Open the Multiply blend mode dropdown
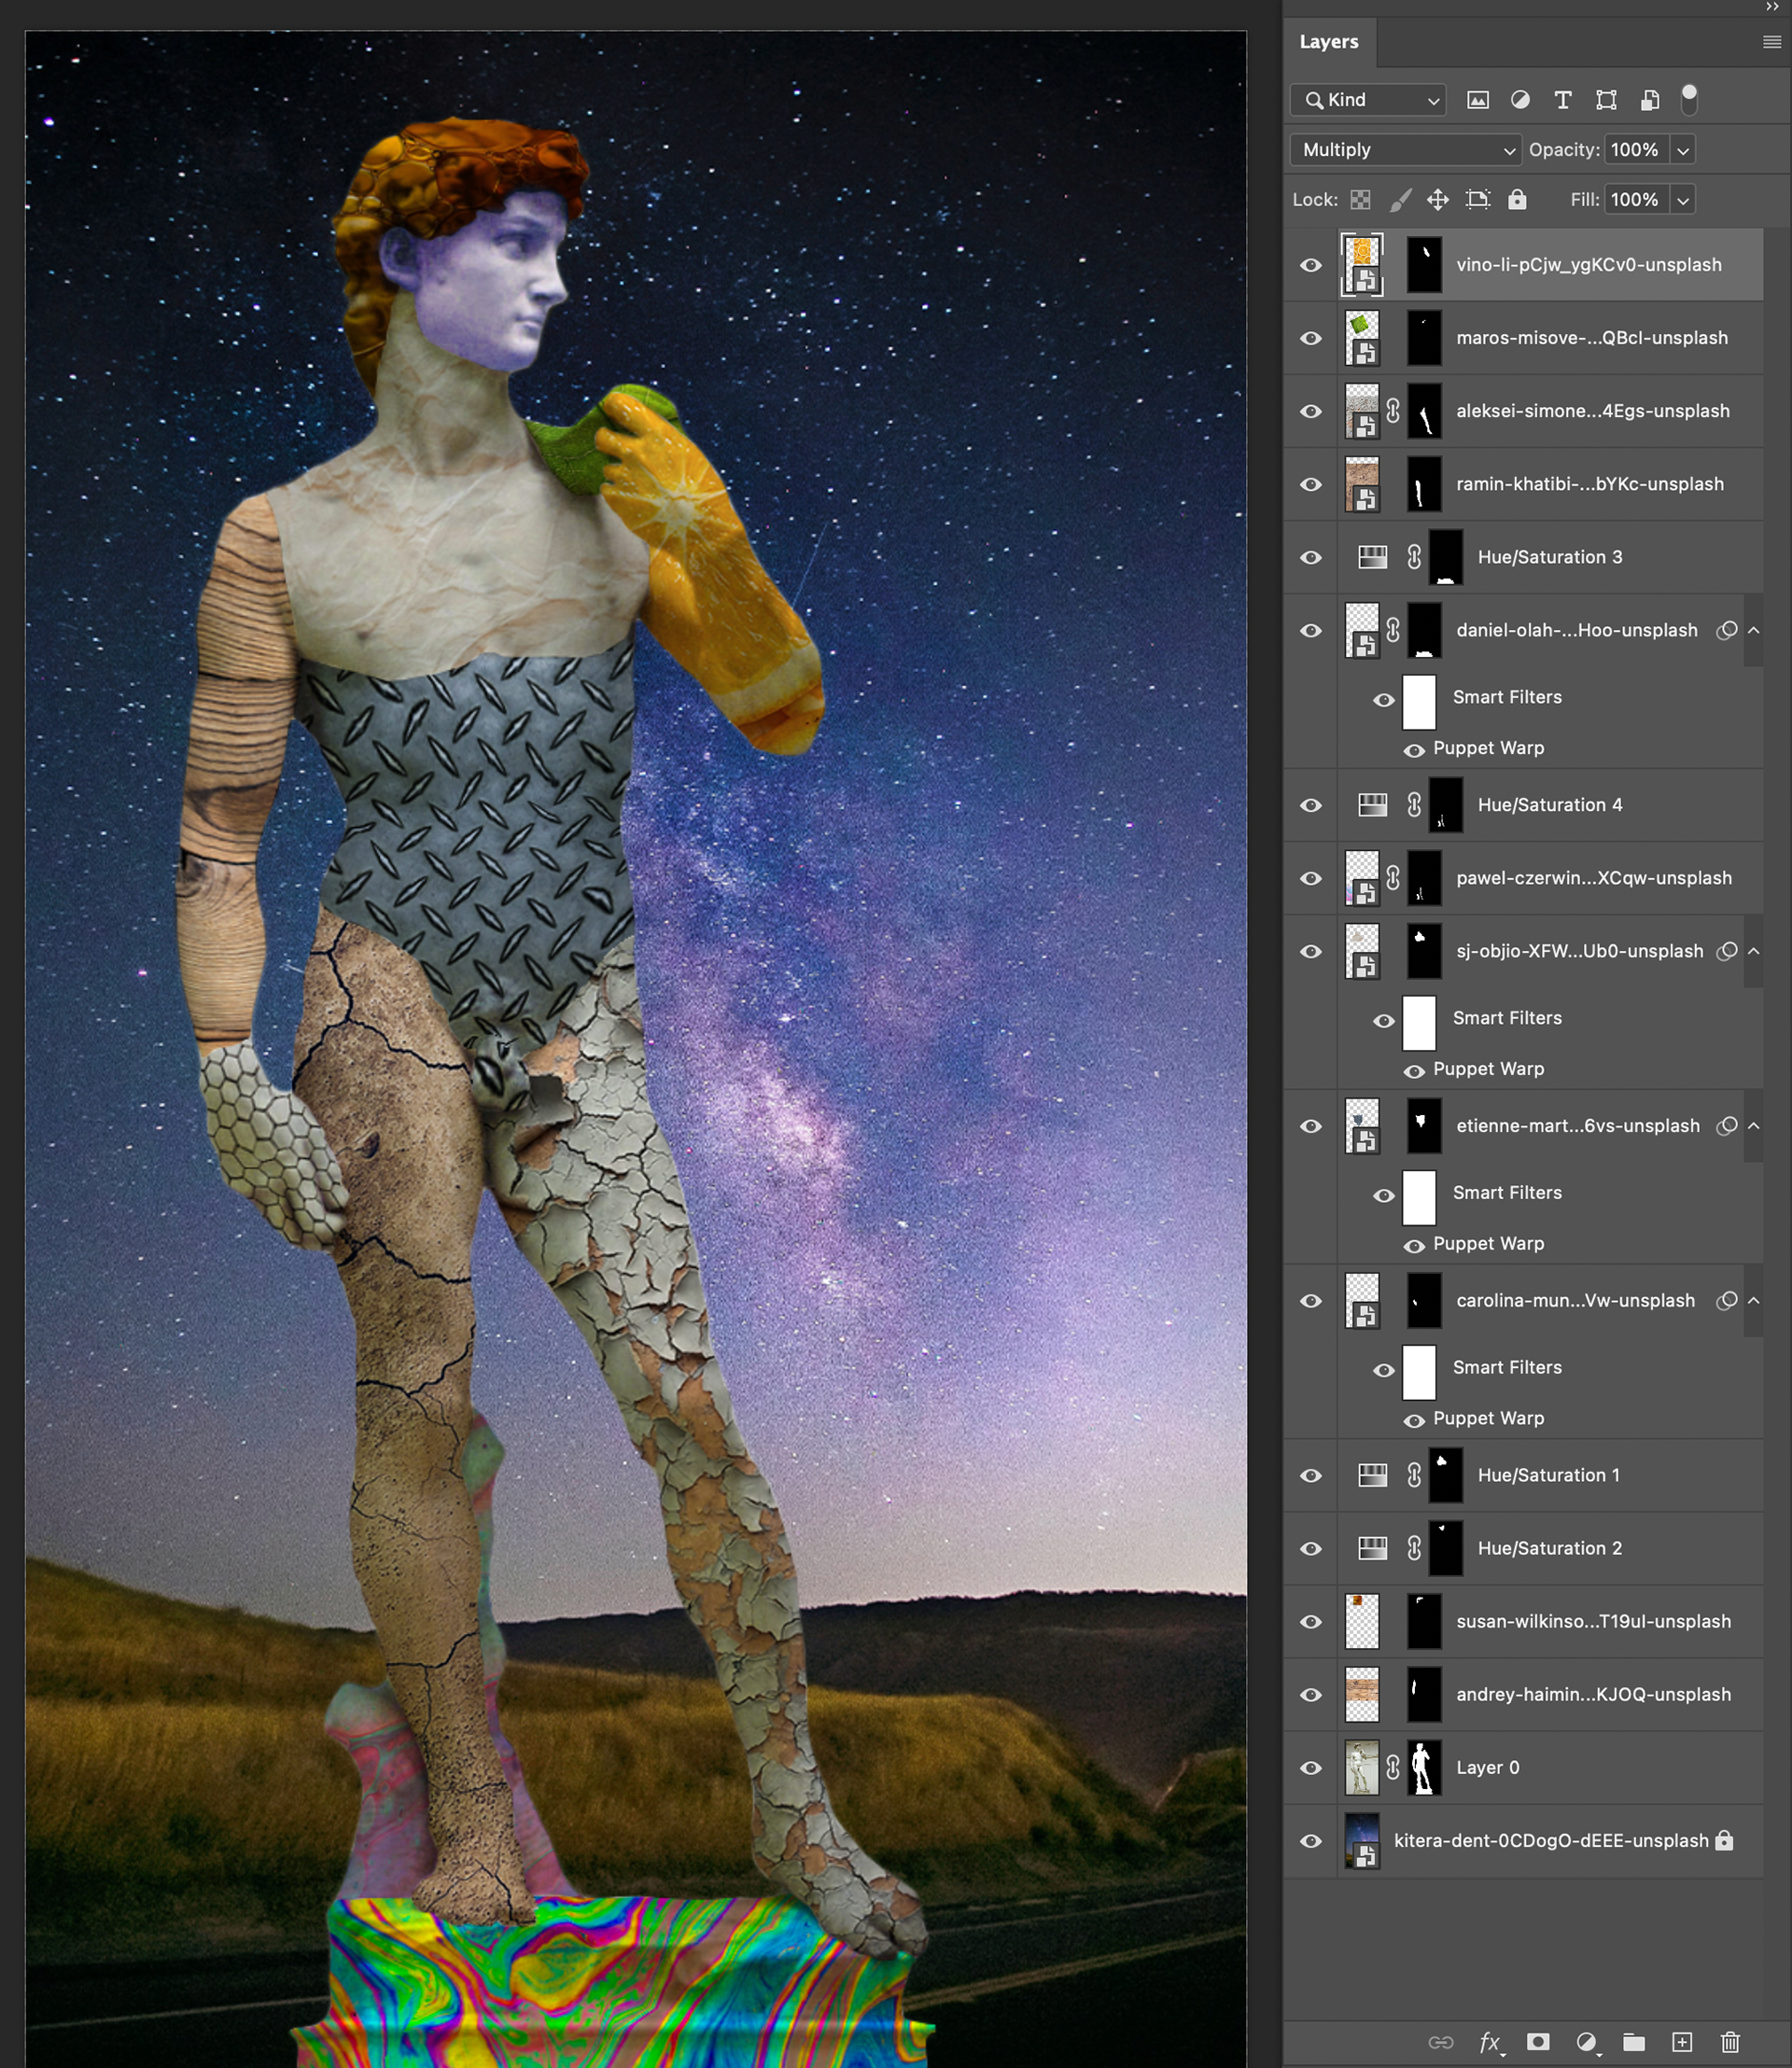The width and height of the screenshot is (1792, 2068). [x=1405, y=150]
